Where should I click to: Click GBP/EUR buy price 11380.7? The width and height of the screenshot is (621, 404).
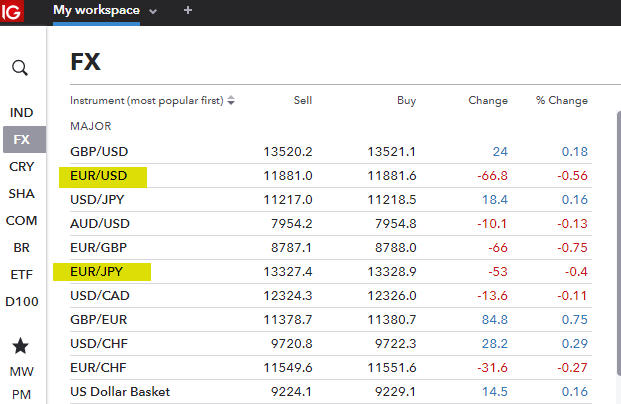(392, 320)
